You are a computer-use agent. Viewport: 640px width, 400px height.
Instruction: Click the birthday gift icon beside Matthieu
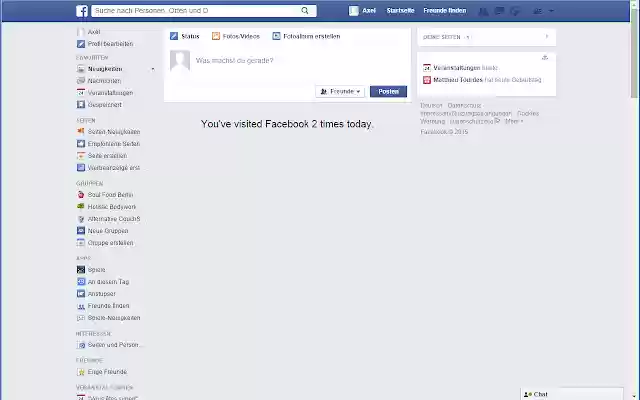[427, 80]
